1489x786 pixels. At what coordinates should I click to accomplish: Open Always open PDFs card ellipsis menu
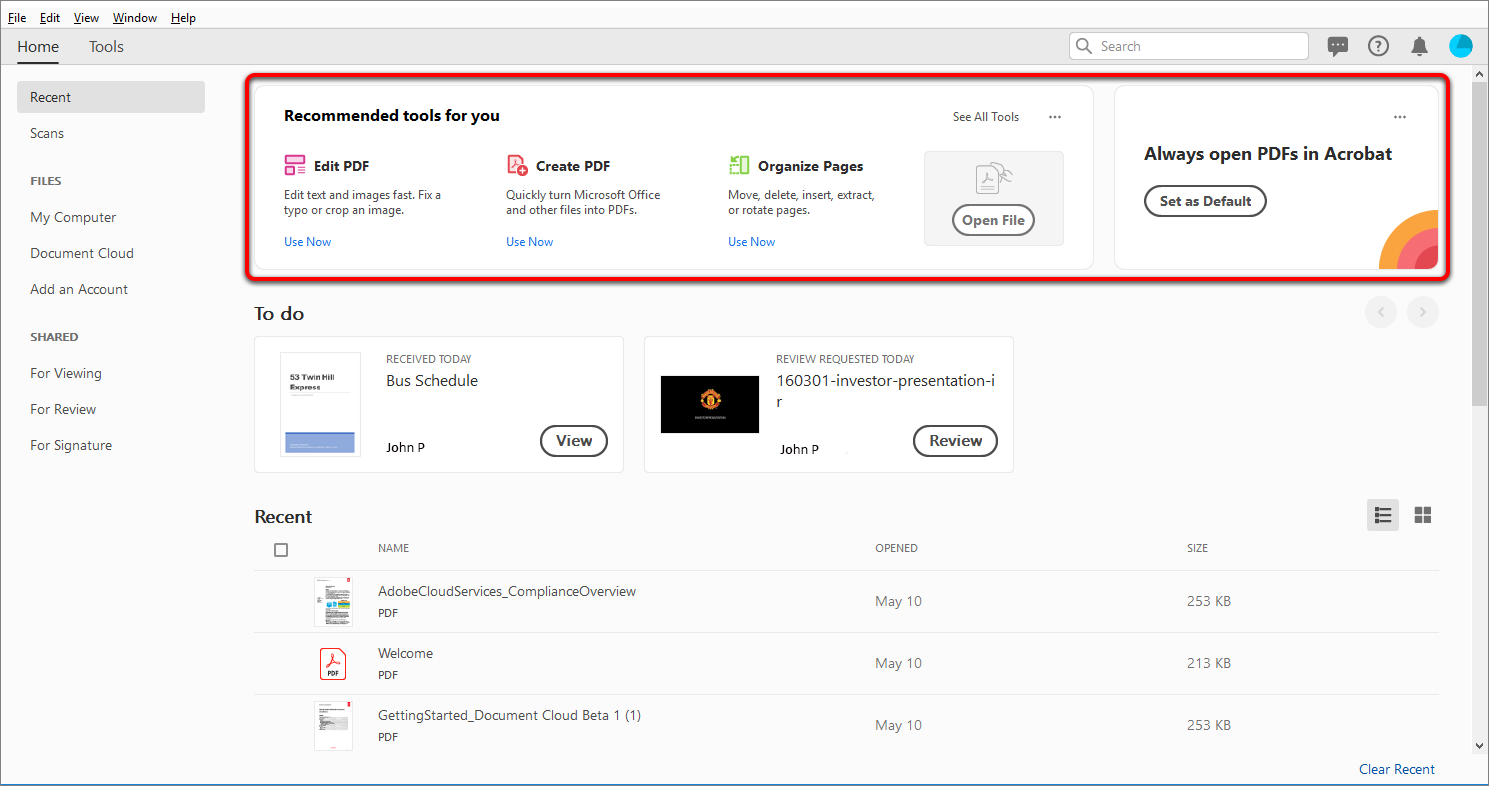[x=1400, y=117]
